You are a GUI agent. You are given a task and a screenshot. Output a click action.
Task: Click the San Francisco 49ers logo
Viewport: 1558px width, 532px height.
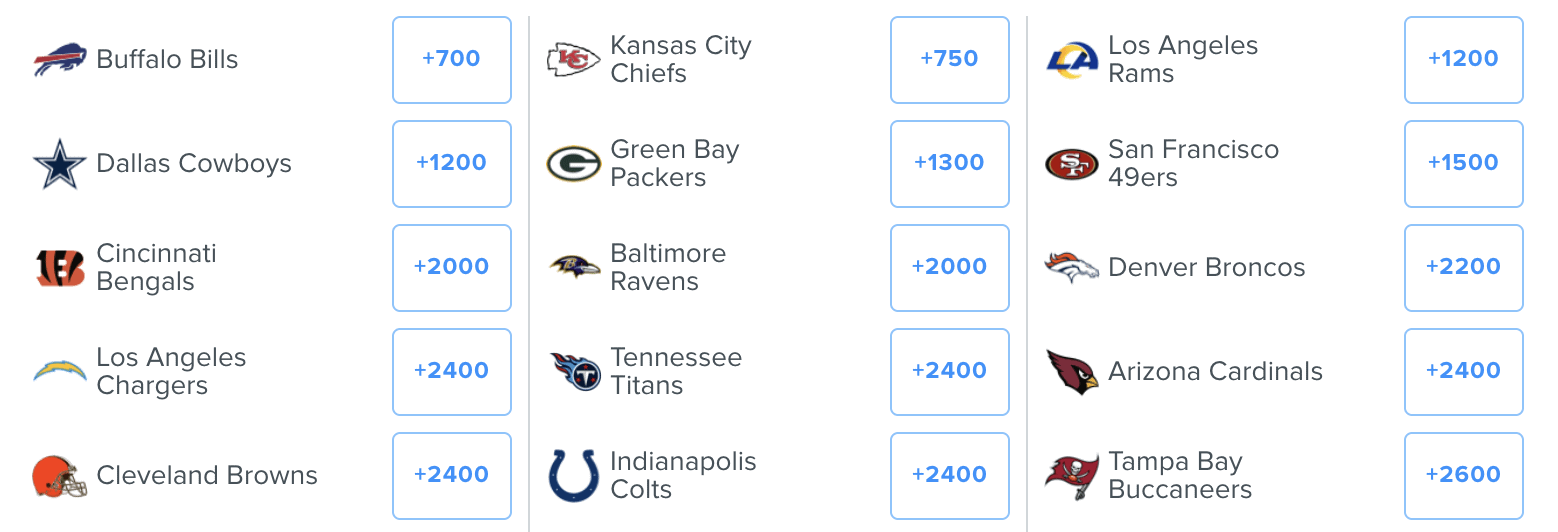(1072, 164)
